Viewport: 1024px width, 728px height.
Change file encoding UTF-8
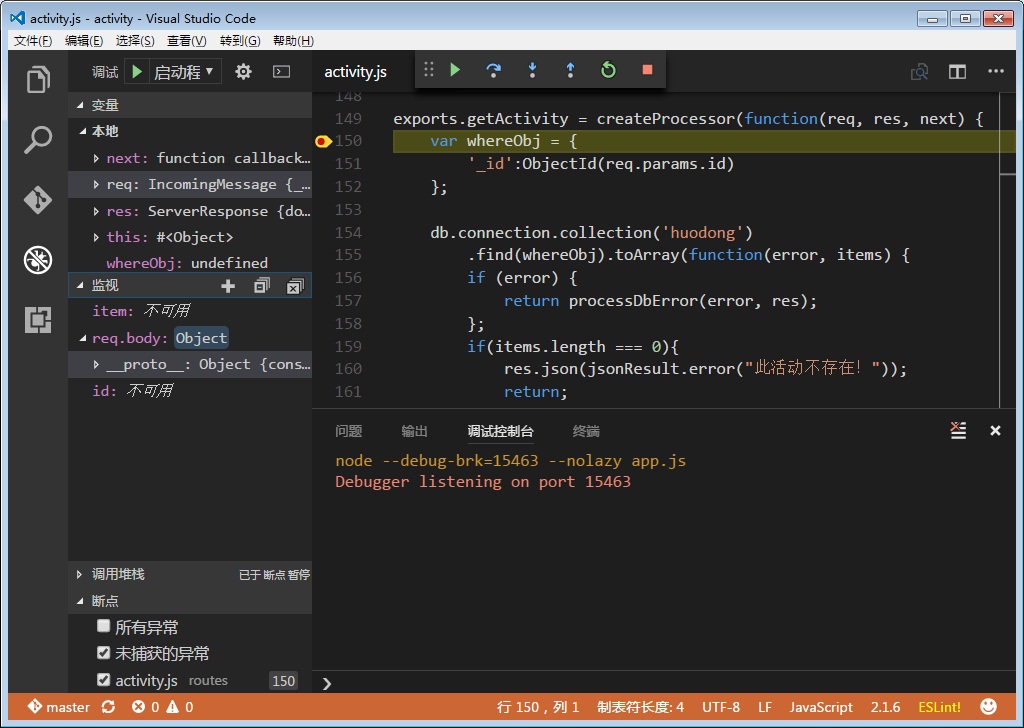coord(720,707)
